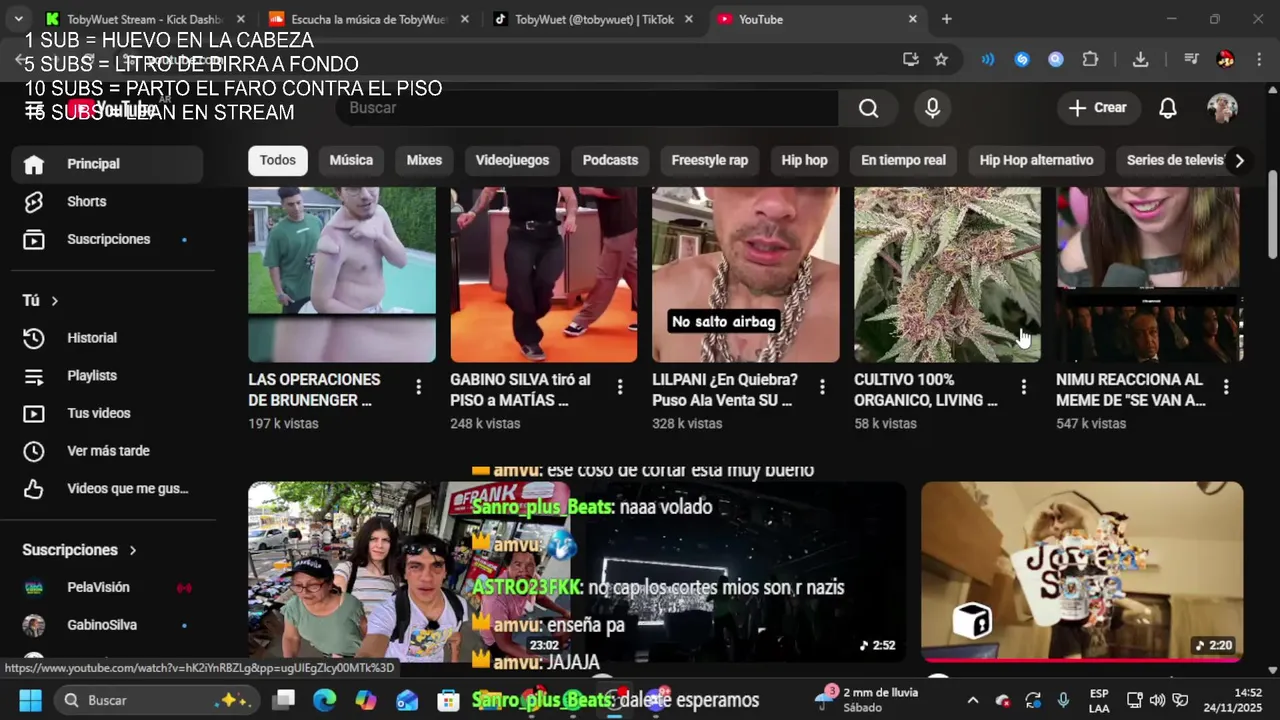Open PelaVisión channel subscription

tap(107, 587)
